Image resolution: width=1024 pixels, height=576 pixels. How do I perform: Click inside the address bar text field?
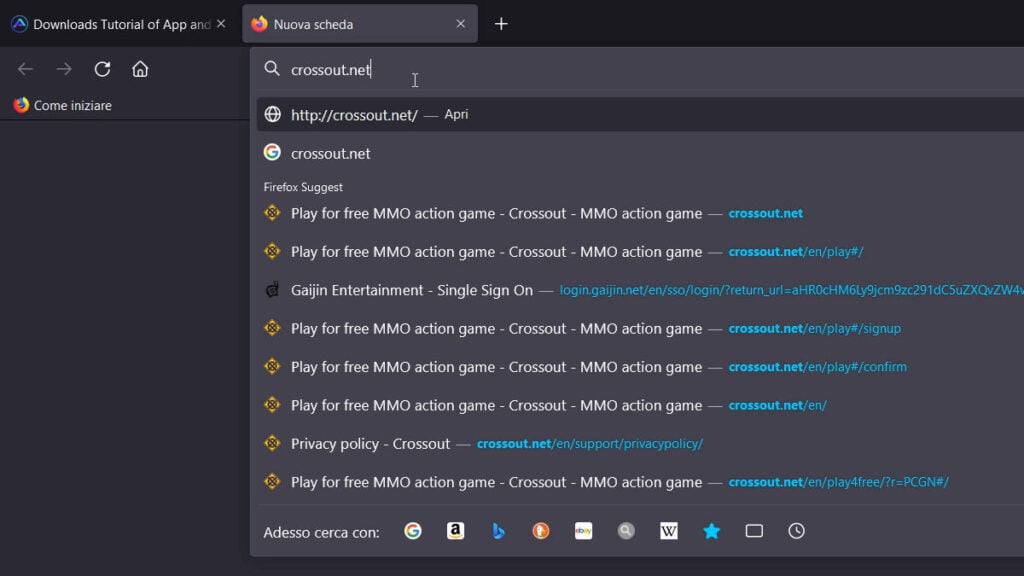(x=600, y=69)
